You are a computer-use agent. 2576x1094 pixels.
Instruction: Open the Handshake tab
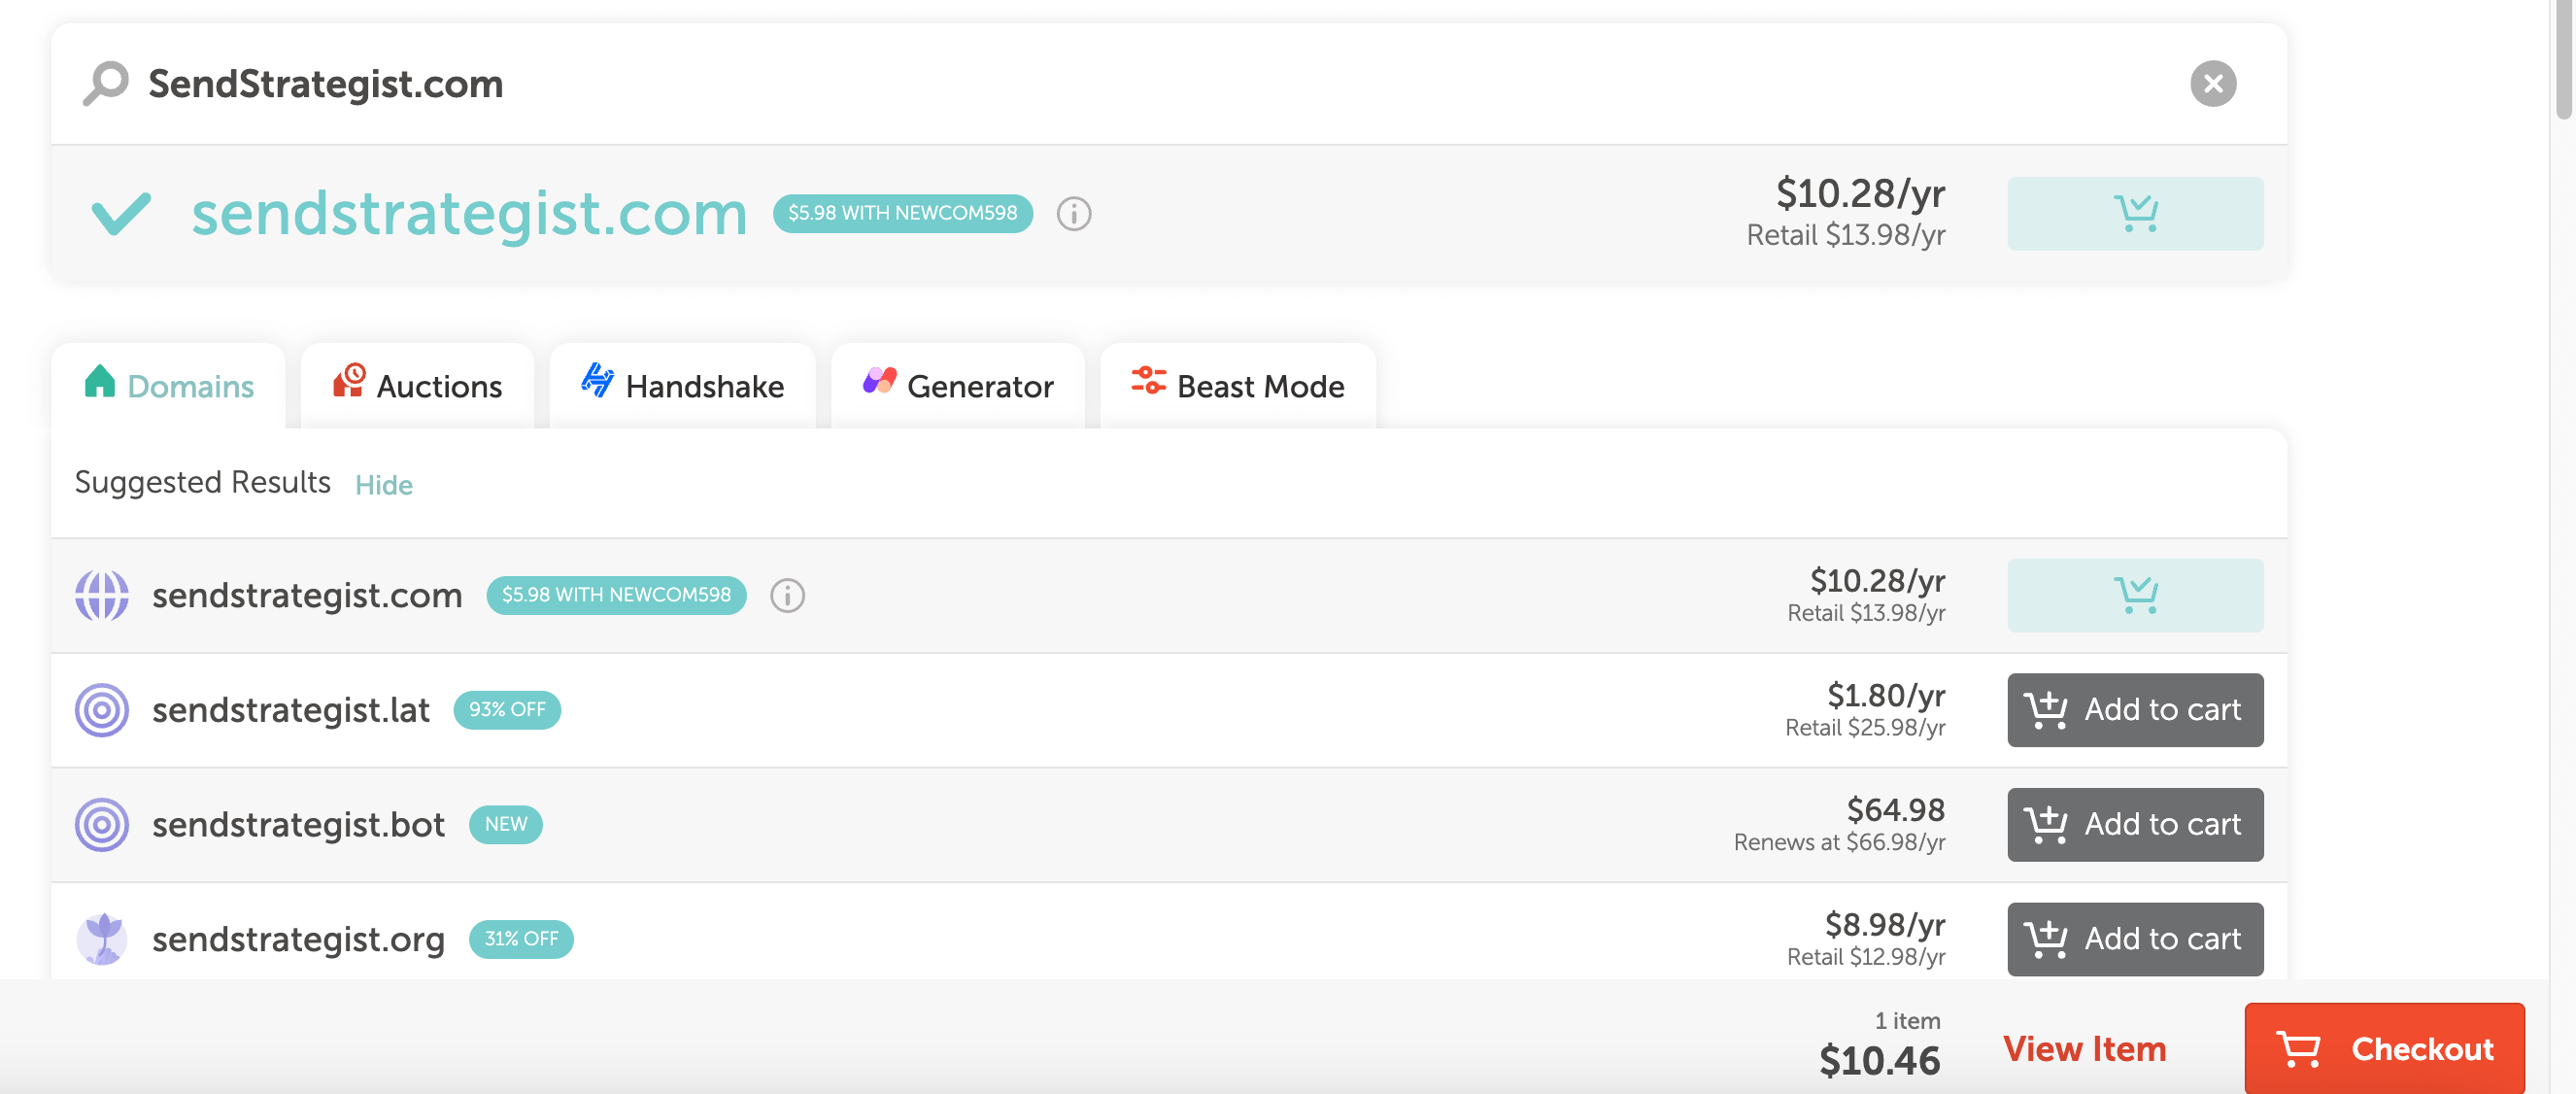pos(682,386)
